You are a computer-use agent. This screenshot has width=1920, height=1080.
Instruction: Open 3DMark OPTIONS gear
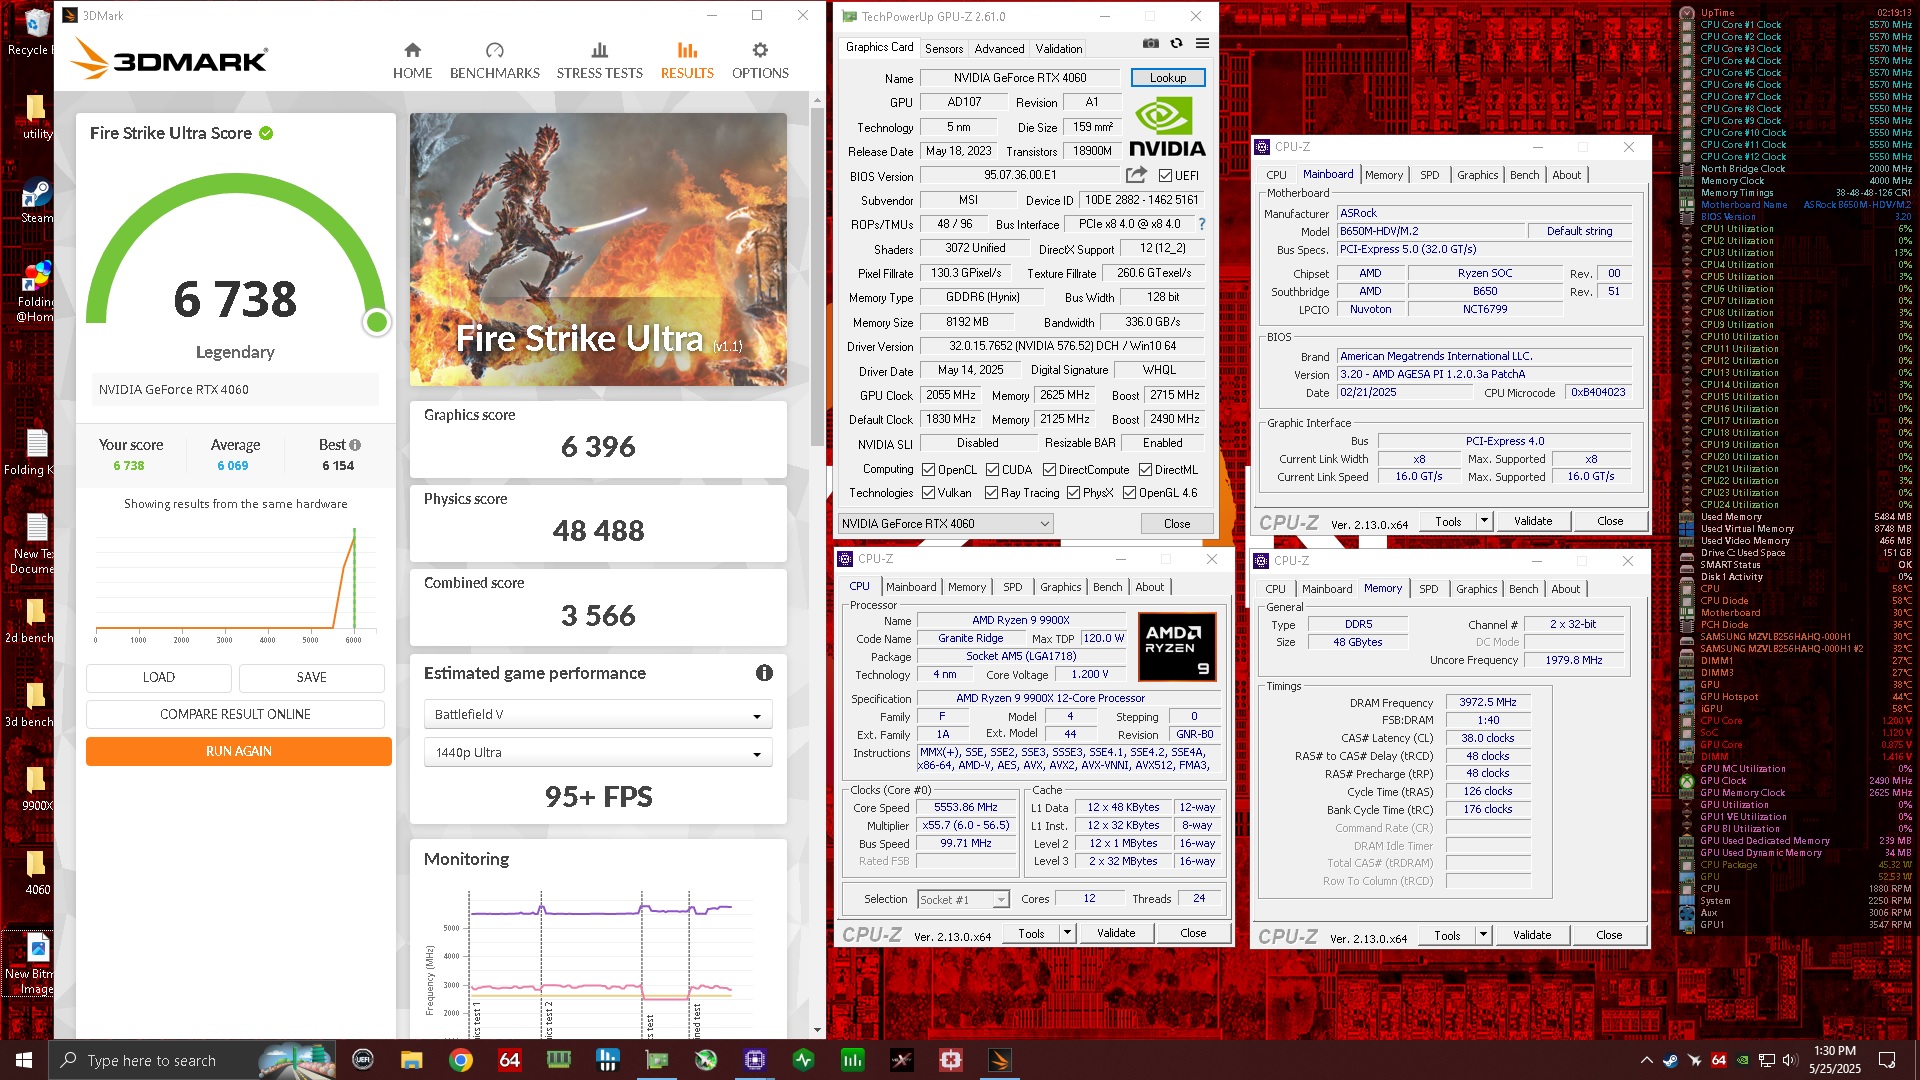click(x=760, y=61)
